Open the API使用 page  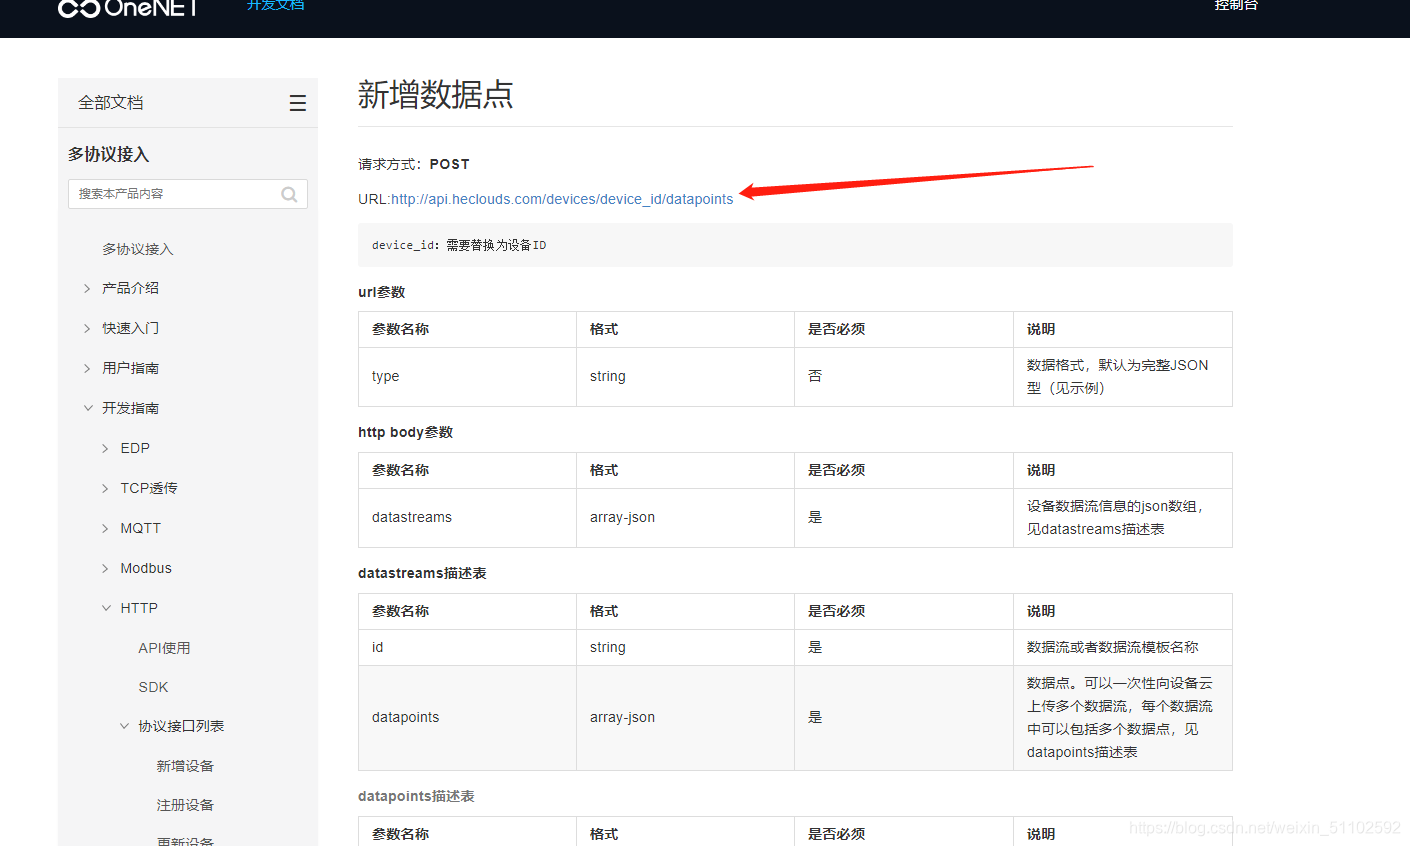[164, 648]
